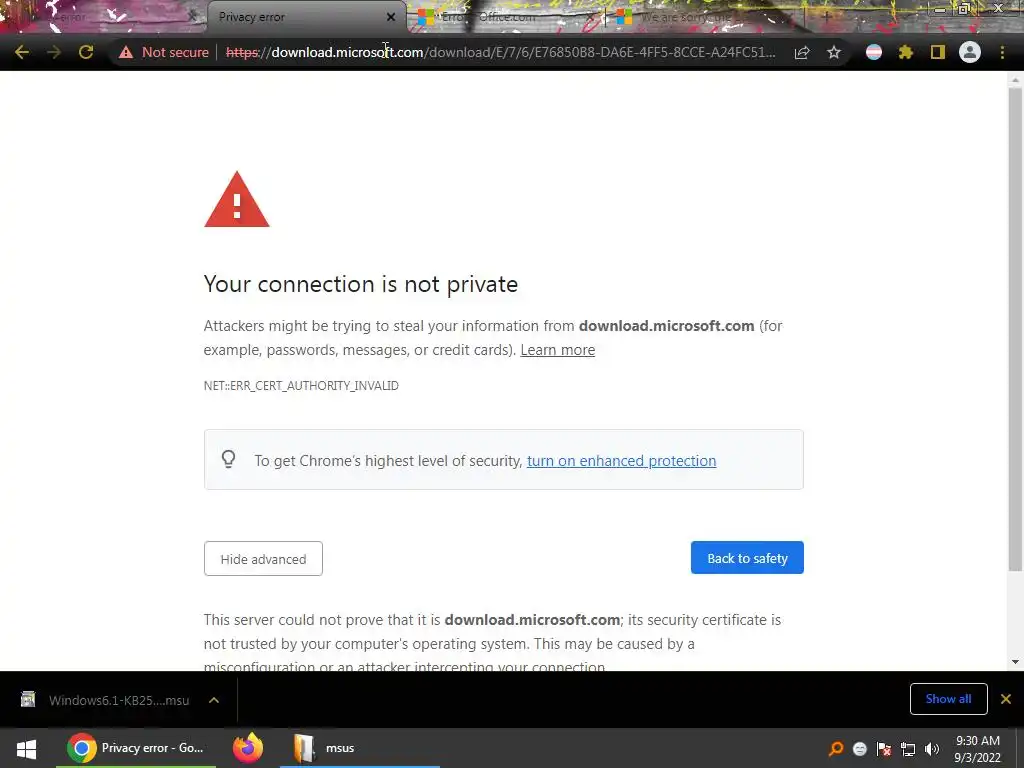Open the Extensions puzzle piece menu
Screen dimensions: 1024x768
906,52
